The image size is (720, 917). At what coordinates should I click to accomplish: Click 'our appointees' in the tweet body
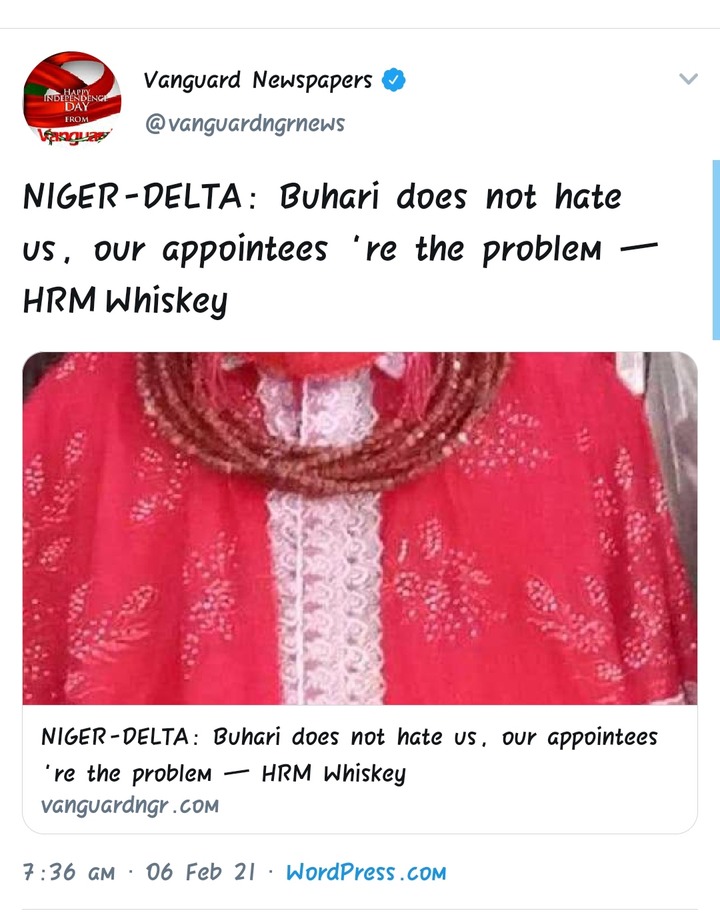(211, 250)
